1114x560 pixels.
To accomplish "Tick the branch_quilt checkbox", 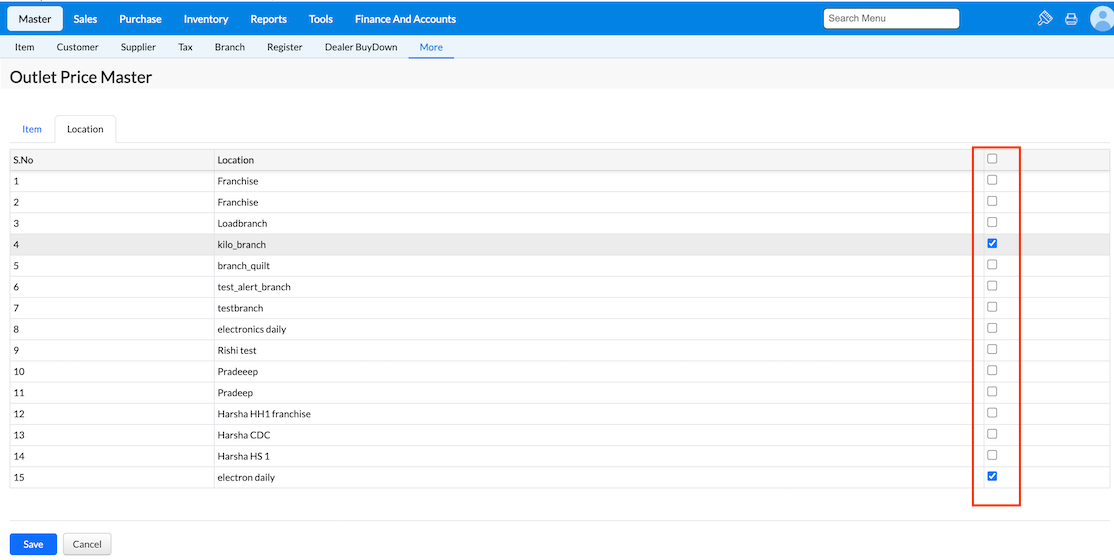I will click(x=993, y=264).
